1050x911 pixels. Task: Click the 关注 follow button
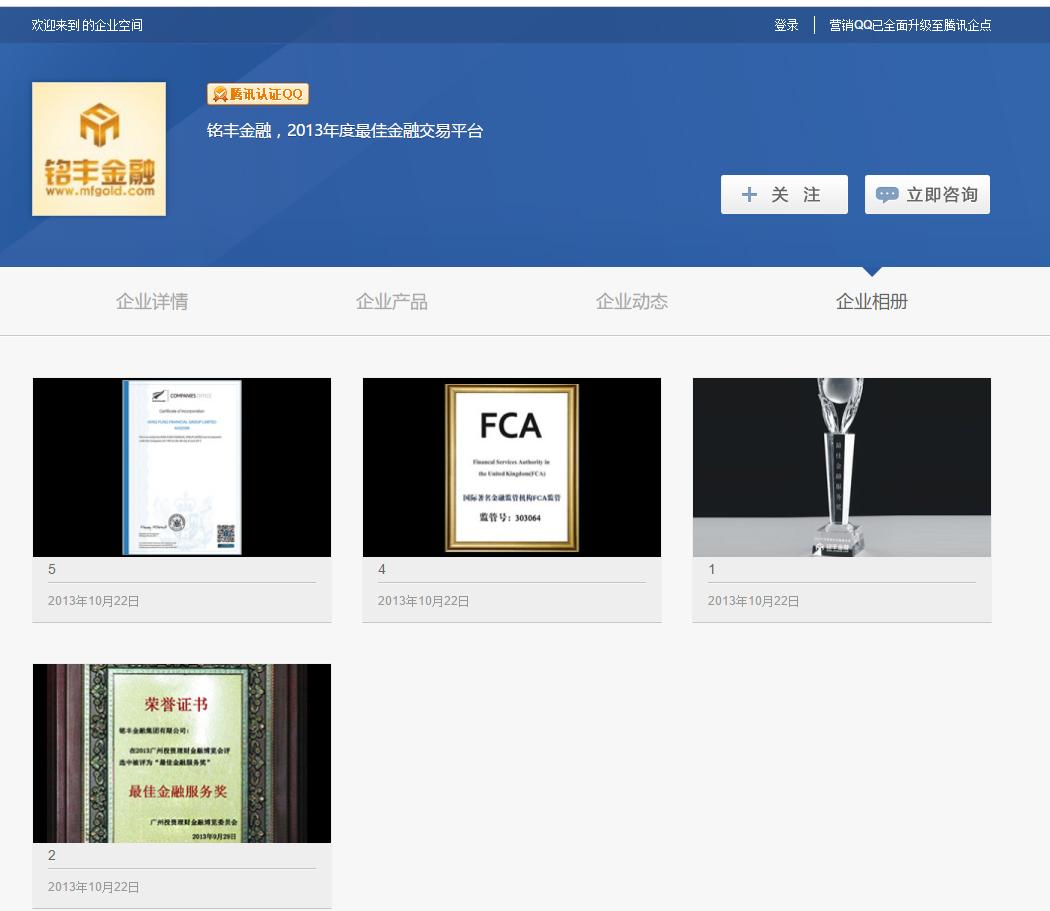[x=784, y=194]
